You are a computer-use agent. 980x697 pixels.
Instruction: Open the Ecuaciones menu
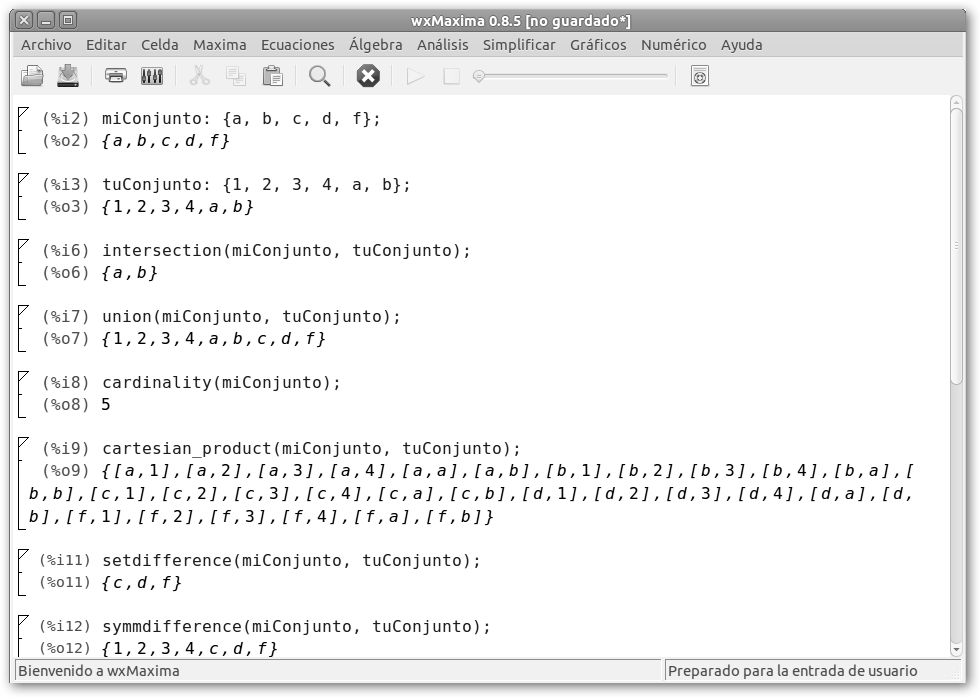click(298, 45)
